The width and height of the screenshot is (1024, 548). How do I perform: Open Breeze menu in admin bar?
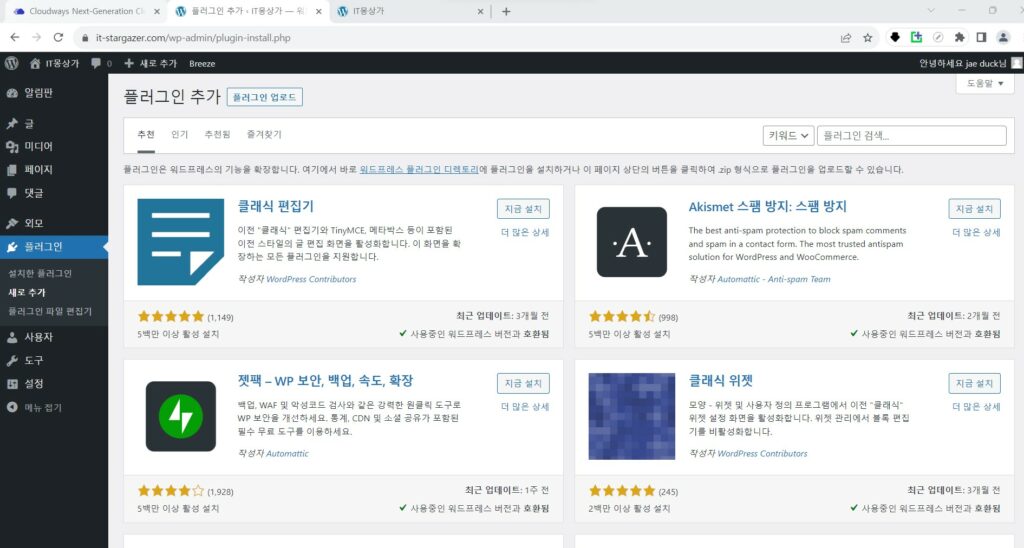[202, 63]
